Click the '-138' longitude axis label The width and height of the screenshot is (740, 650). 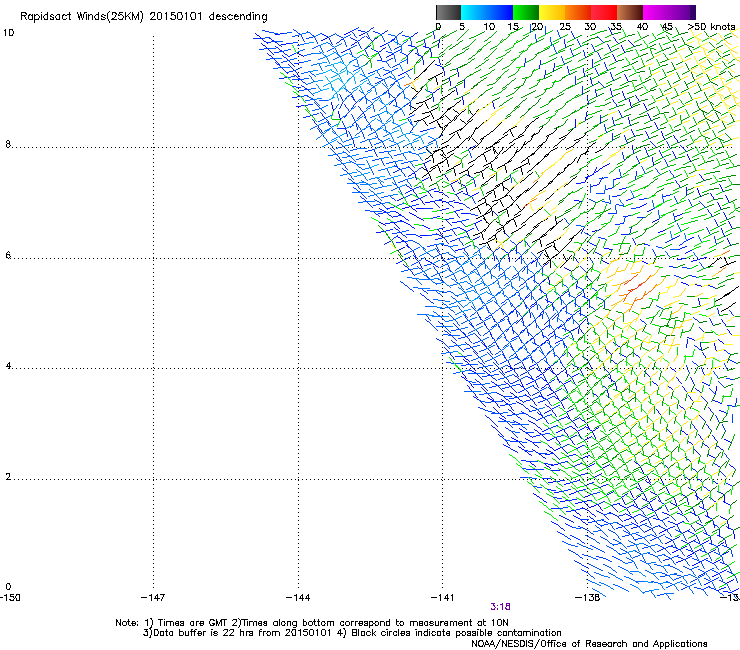point(587,598)
